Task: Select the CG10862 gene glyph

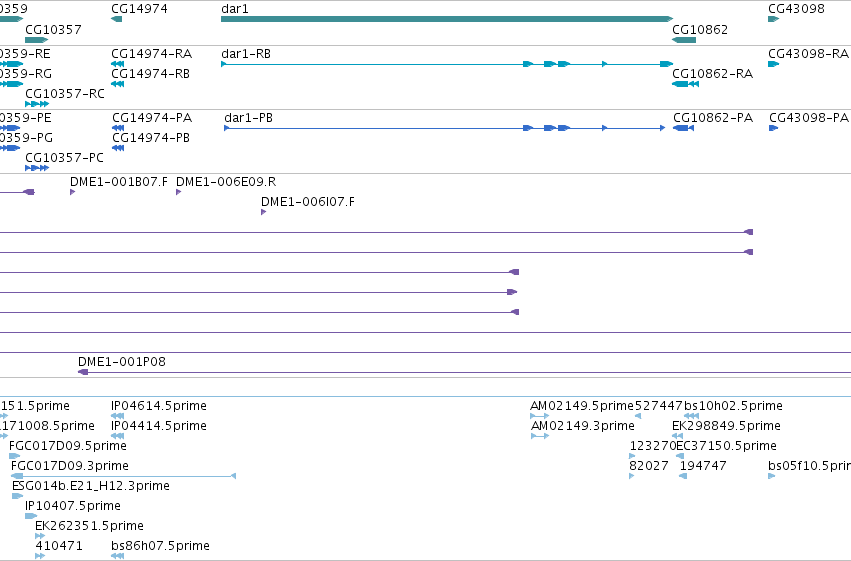Action: tap(684, 40)
